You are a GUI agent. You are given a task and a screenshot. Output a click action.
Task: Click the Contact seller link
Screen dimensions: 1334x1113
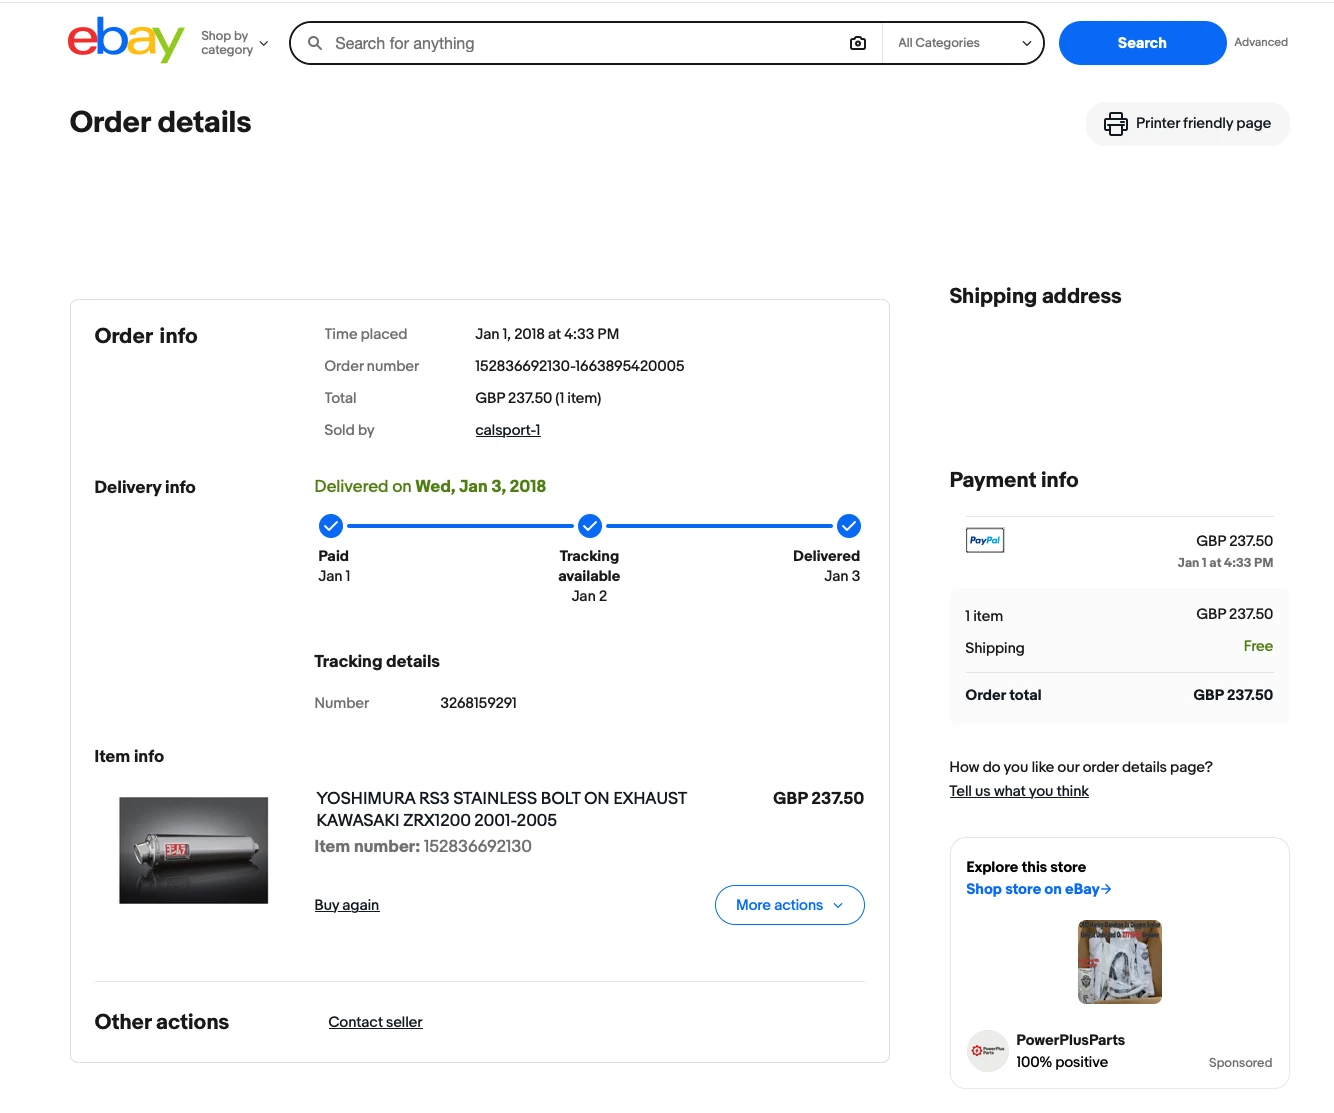[376, 1022]
